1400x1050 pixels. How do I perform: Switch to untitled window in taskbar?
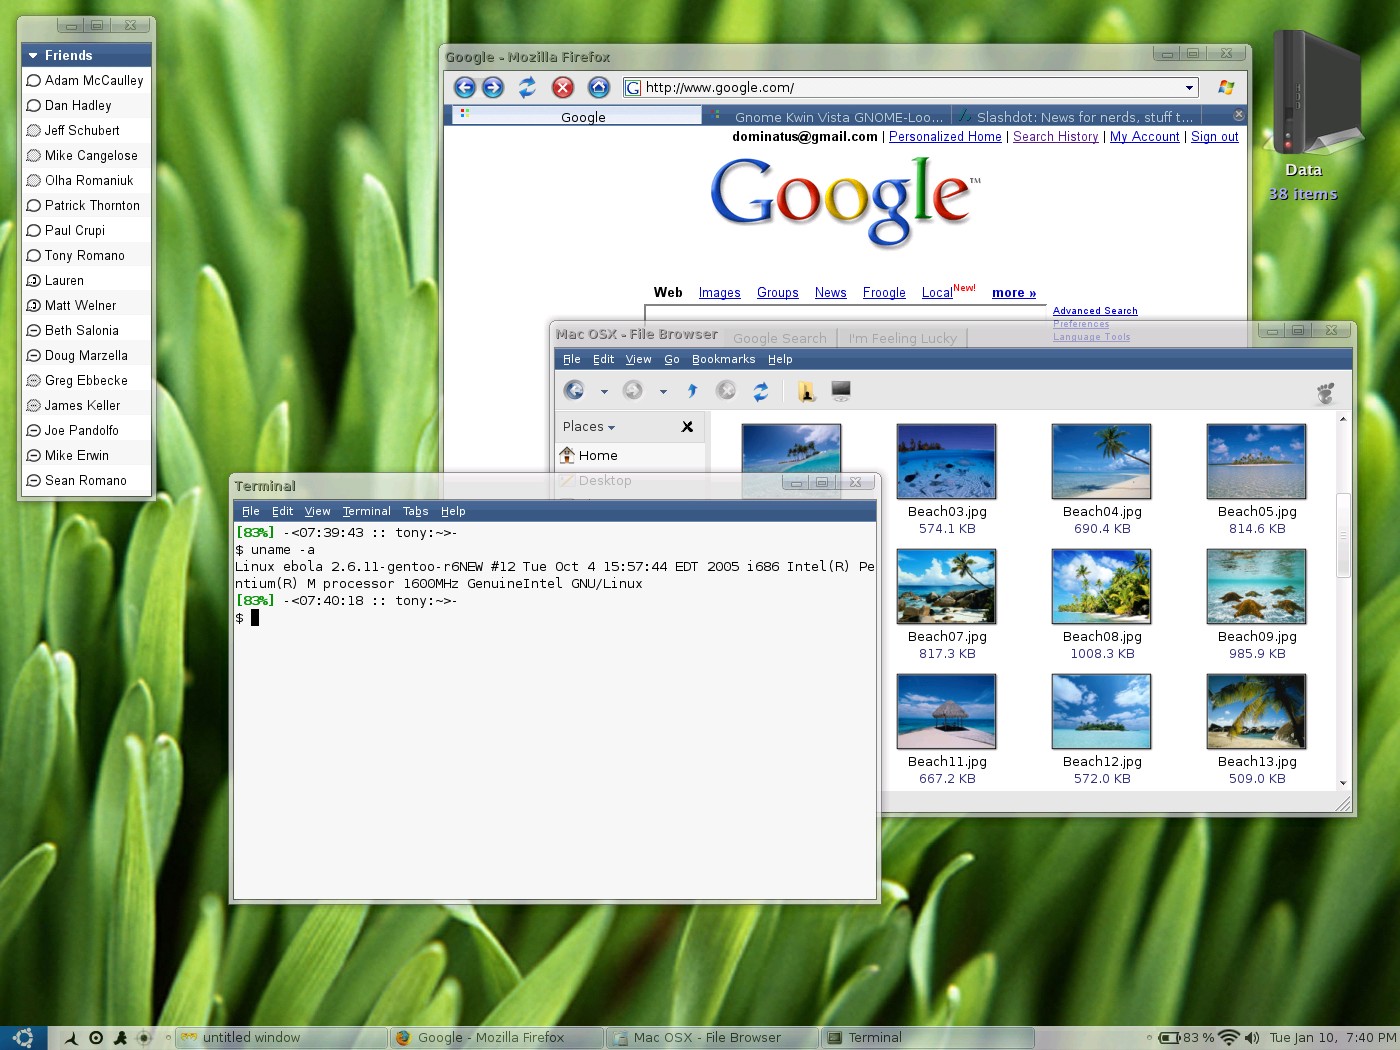pyautogui.click(x=281, y=1038)
